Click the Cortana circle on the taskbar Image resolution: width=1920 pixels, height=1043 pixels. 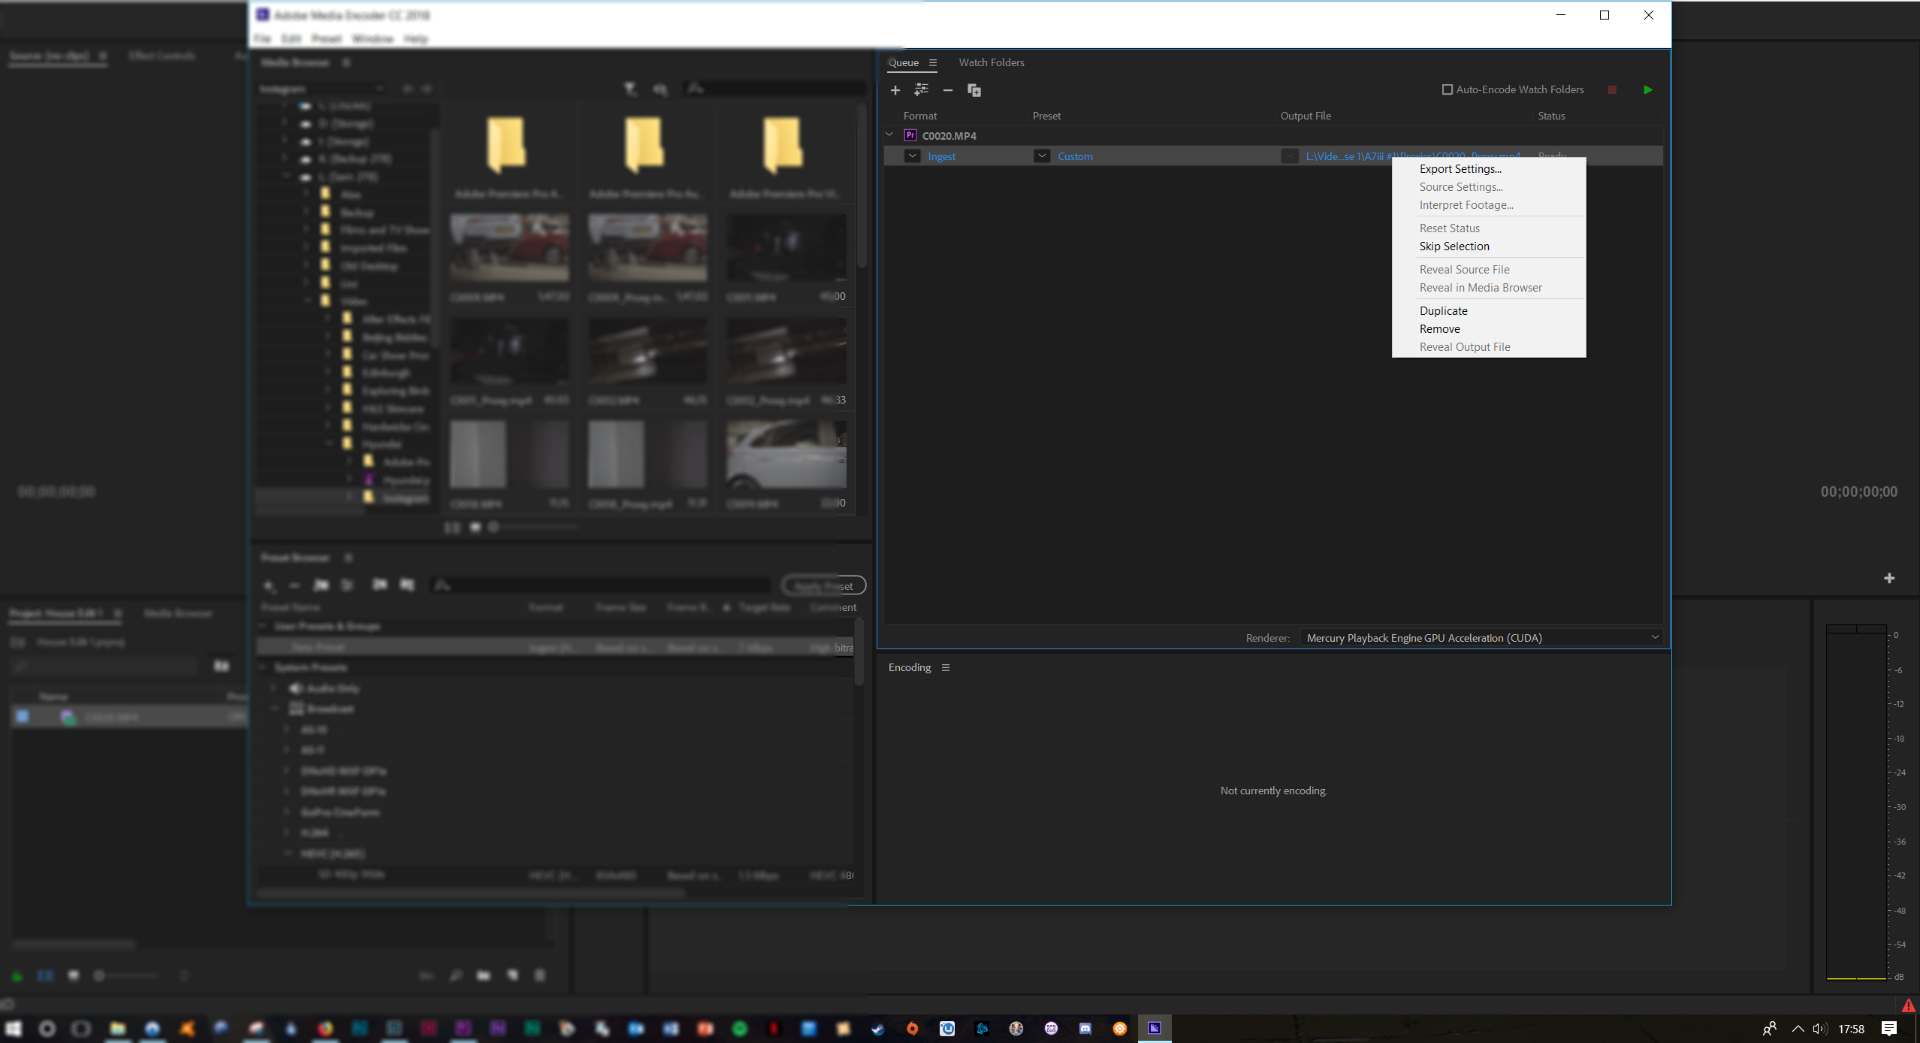click(x=47, y=1028)
